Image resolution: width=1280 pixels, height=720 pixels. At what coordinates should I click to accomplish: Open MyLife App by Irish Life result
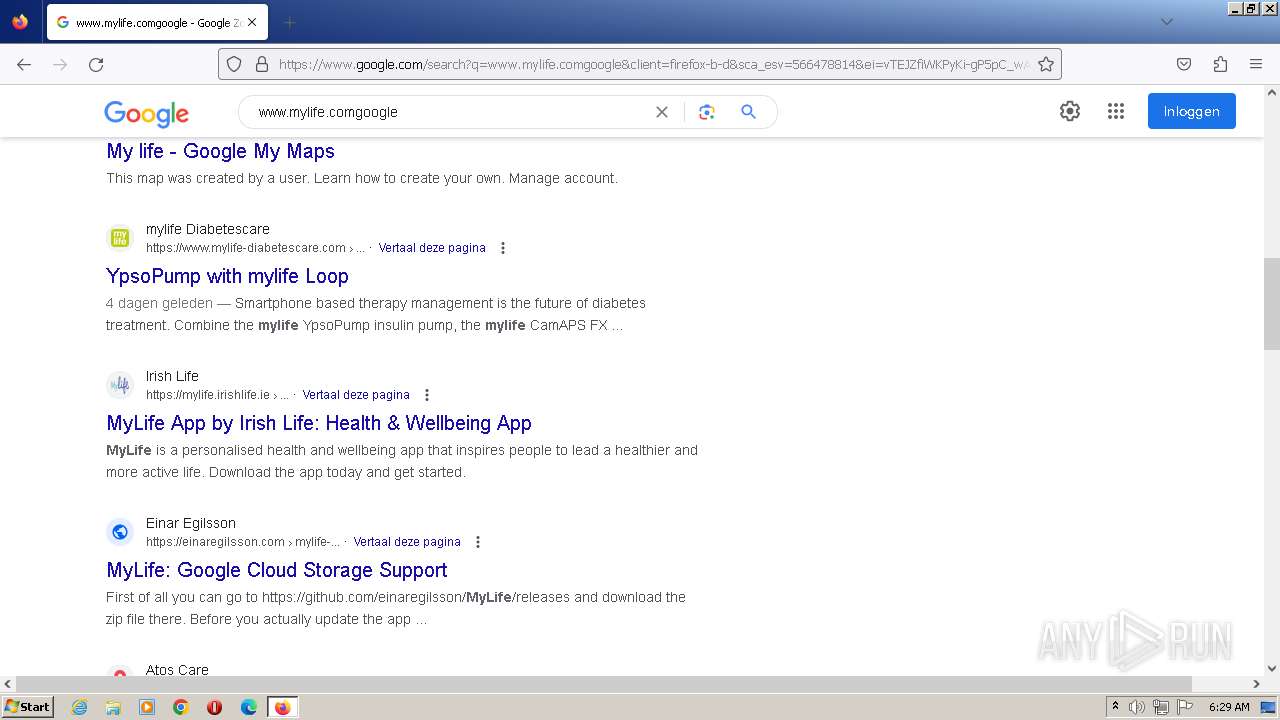point(319,423)
